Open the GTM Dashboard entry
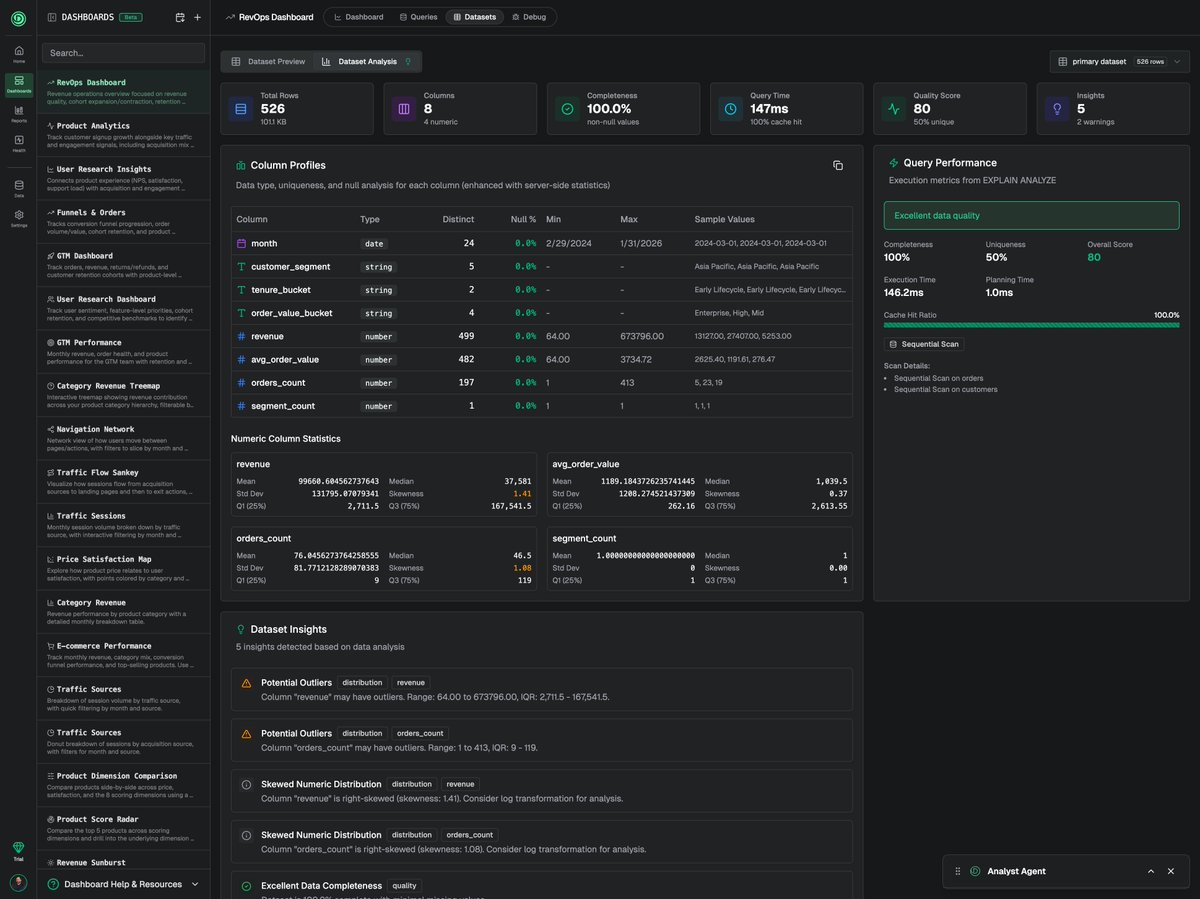 123,265
